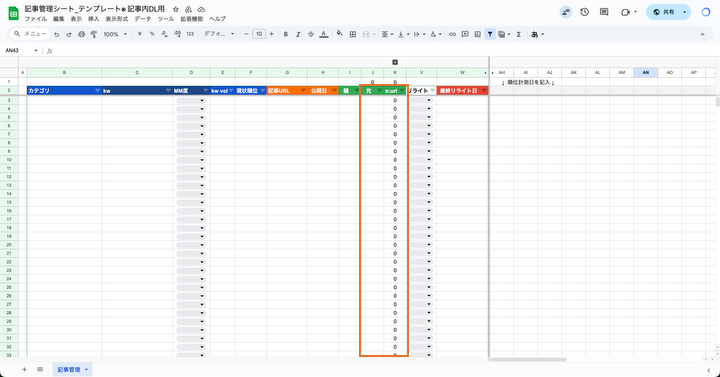Expand the column group plus button

click(395, 62)
